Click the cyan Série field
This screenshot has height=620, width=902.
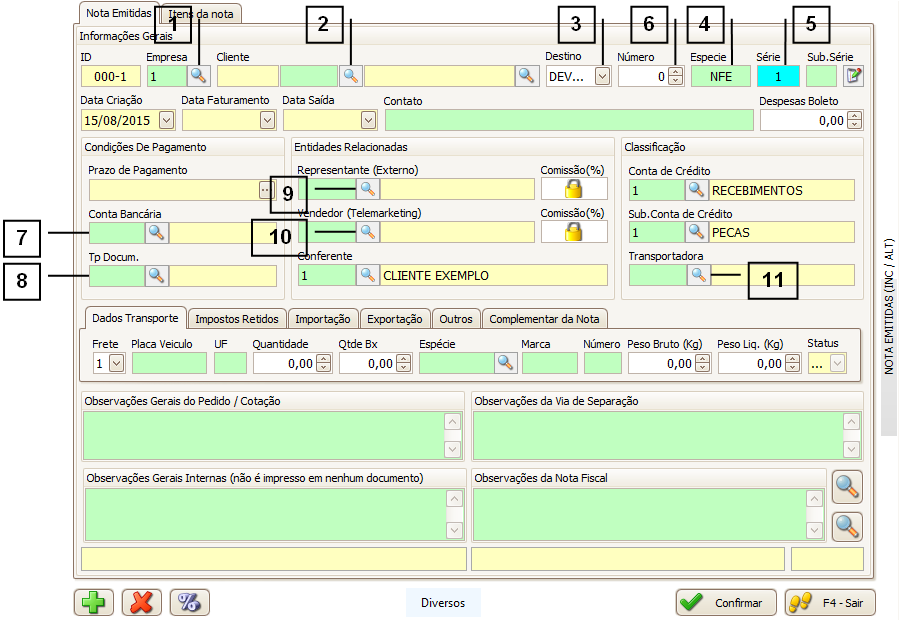[x=778, y=75]
